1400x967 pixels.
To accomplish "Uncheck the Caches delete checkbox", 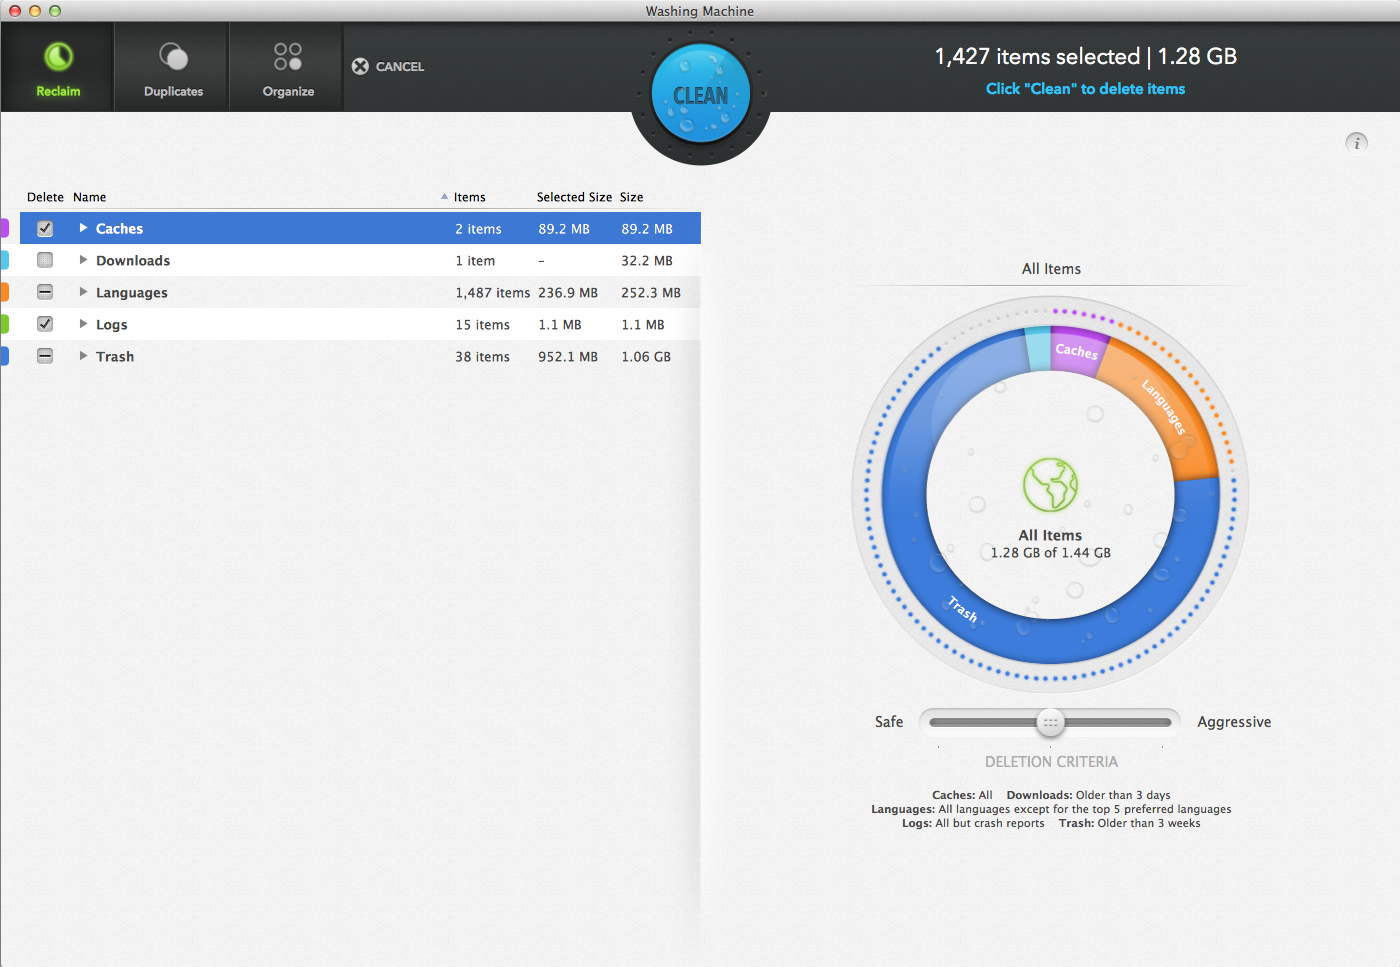I will pyautogui.click(x=45, y=228).
